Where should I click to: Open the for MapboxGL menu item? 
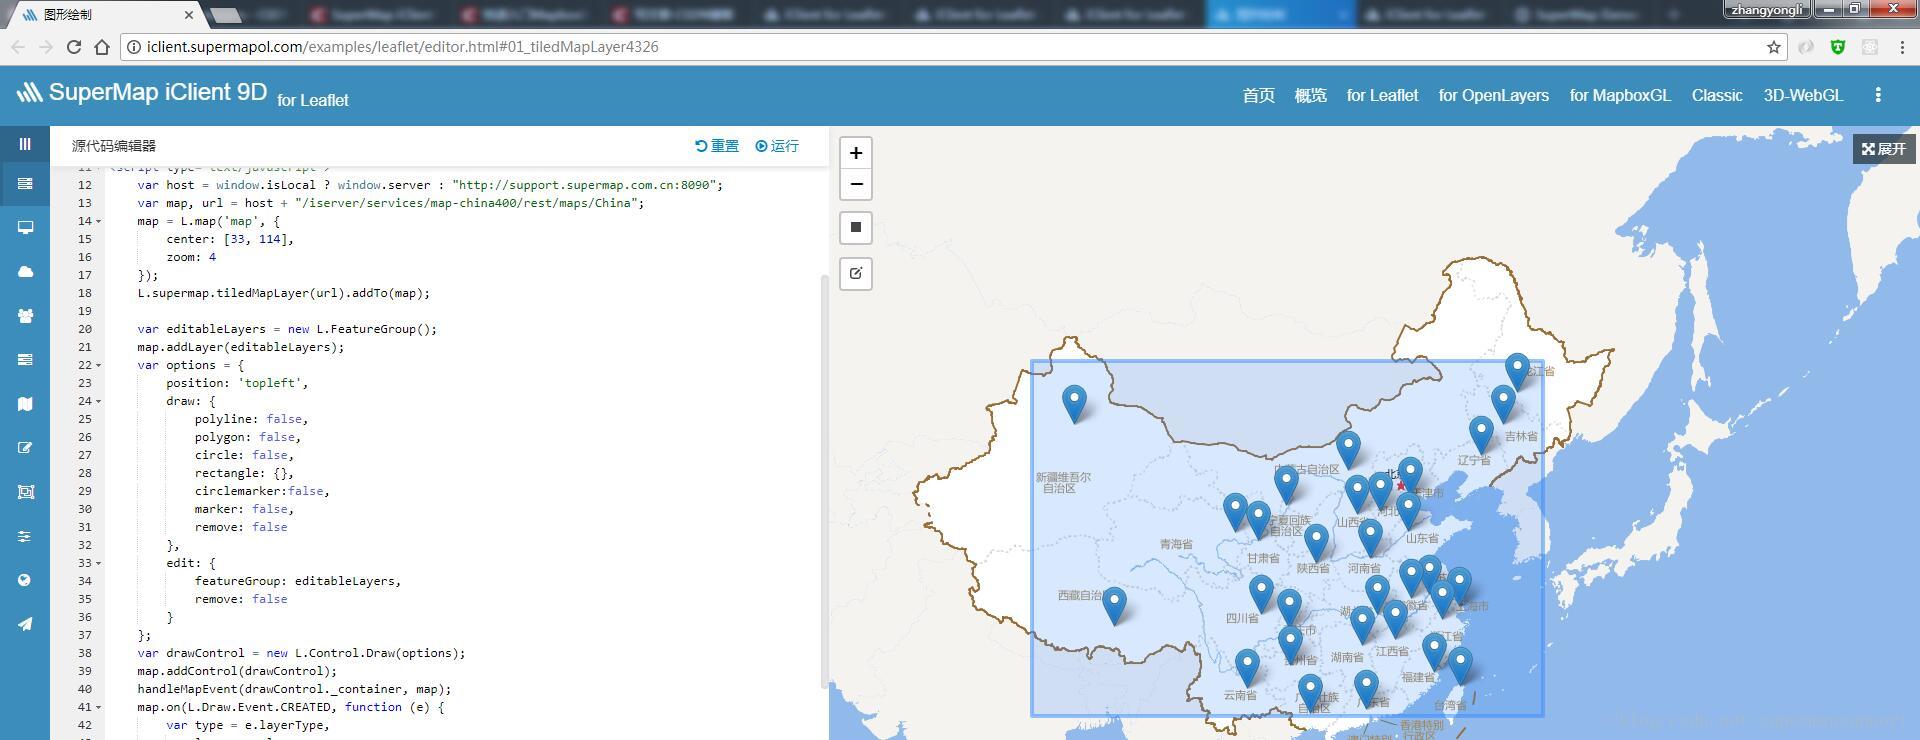tap(1620, 95)
